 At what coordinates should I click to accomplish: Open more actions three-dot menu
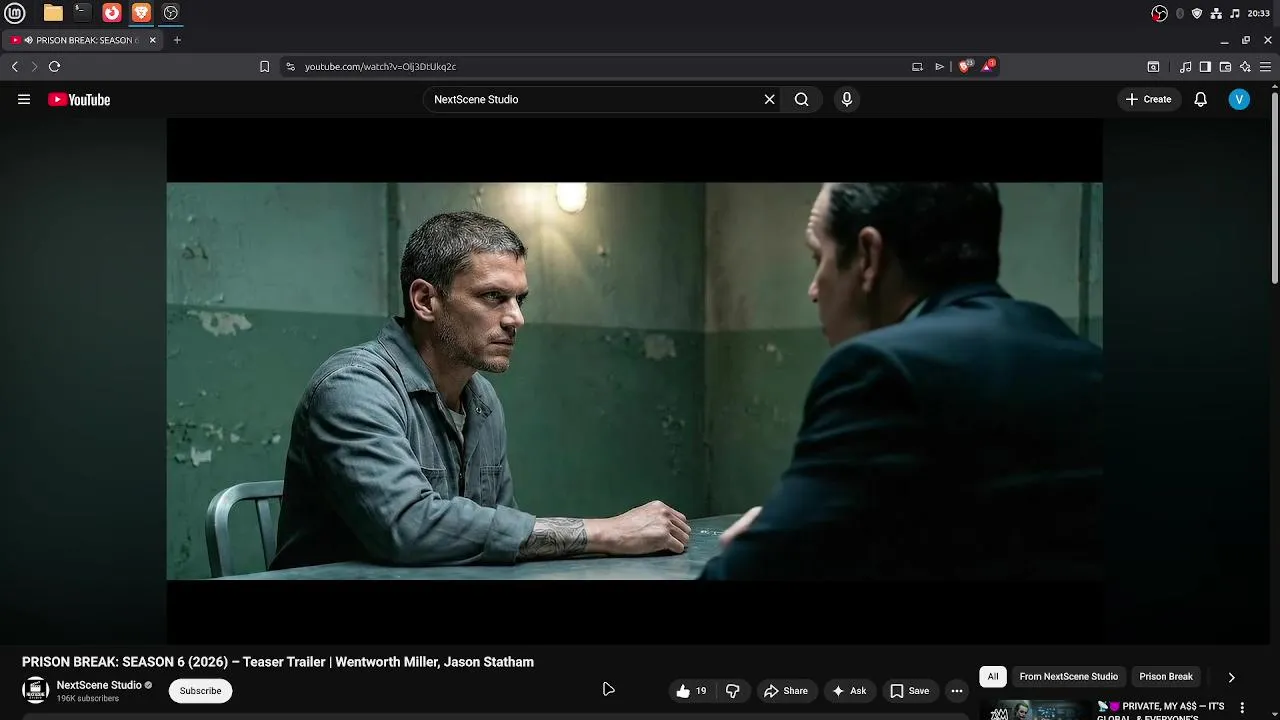coord(957,691)
